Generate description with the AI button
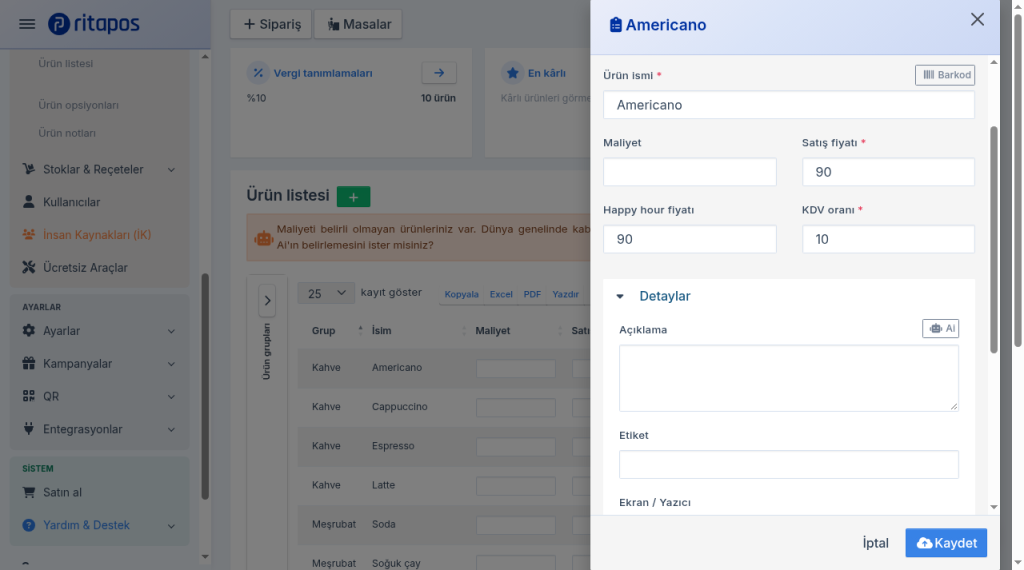1024x570 pixels. click(940, 328)
